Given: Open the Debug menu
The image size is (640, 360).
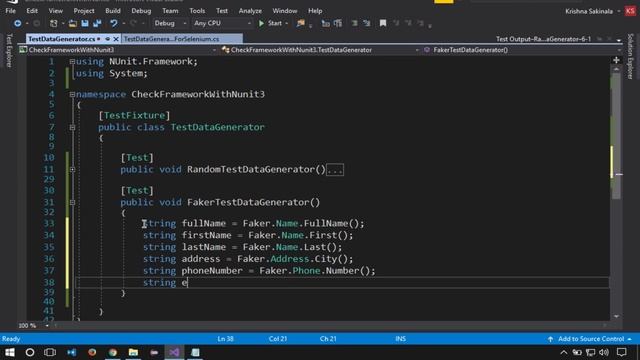Looking at the screenshot, I should coord(141,11).
